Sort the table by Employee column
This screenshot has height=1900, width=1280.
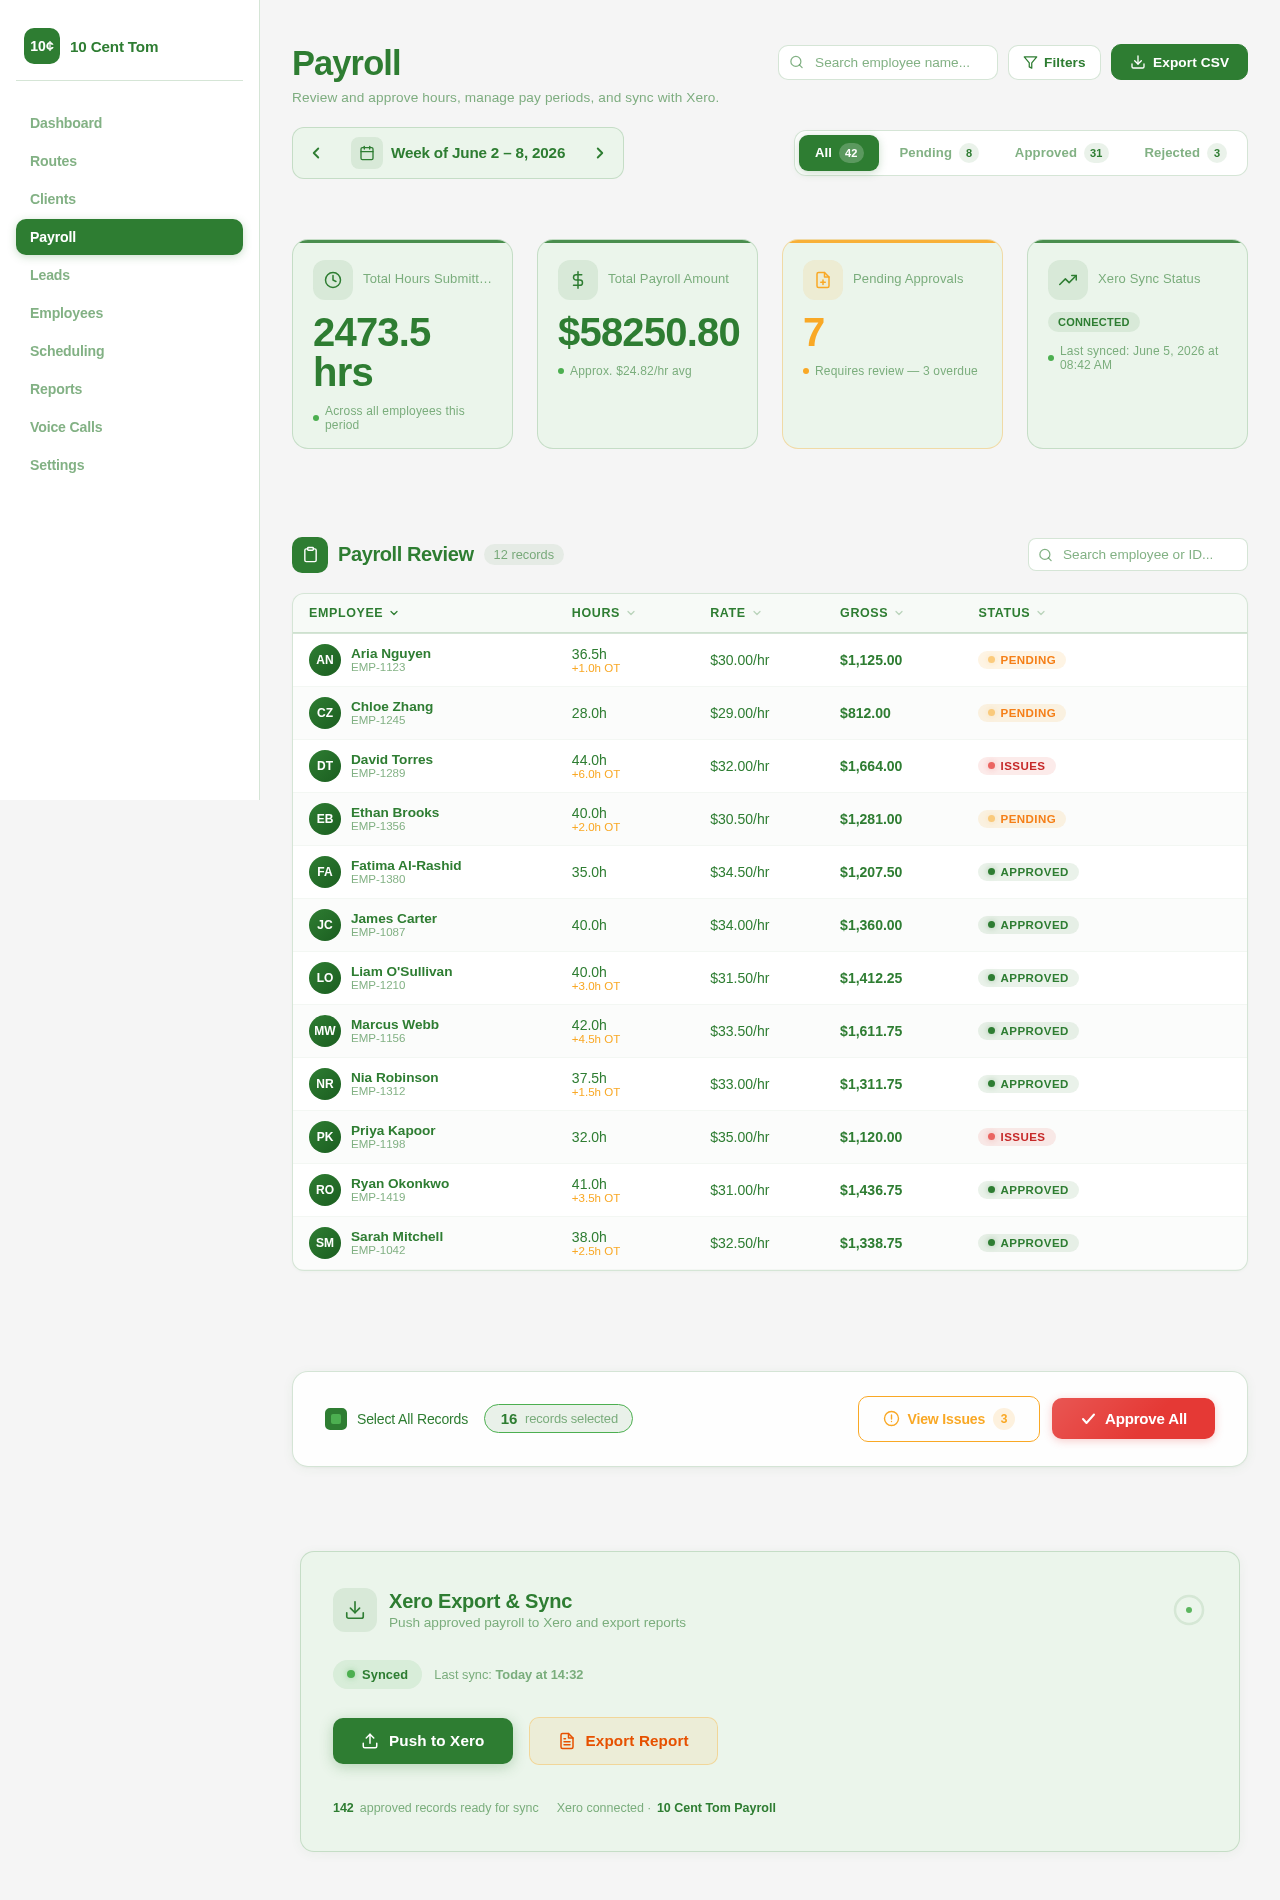pyautogui.click(x=354, y=613)
